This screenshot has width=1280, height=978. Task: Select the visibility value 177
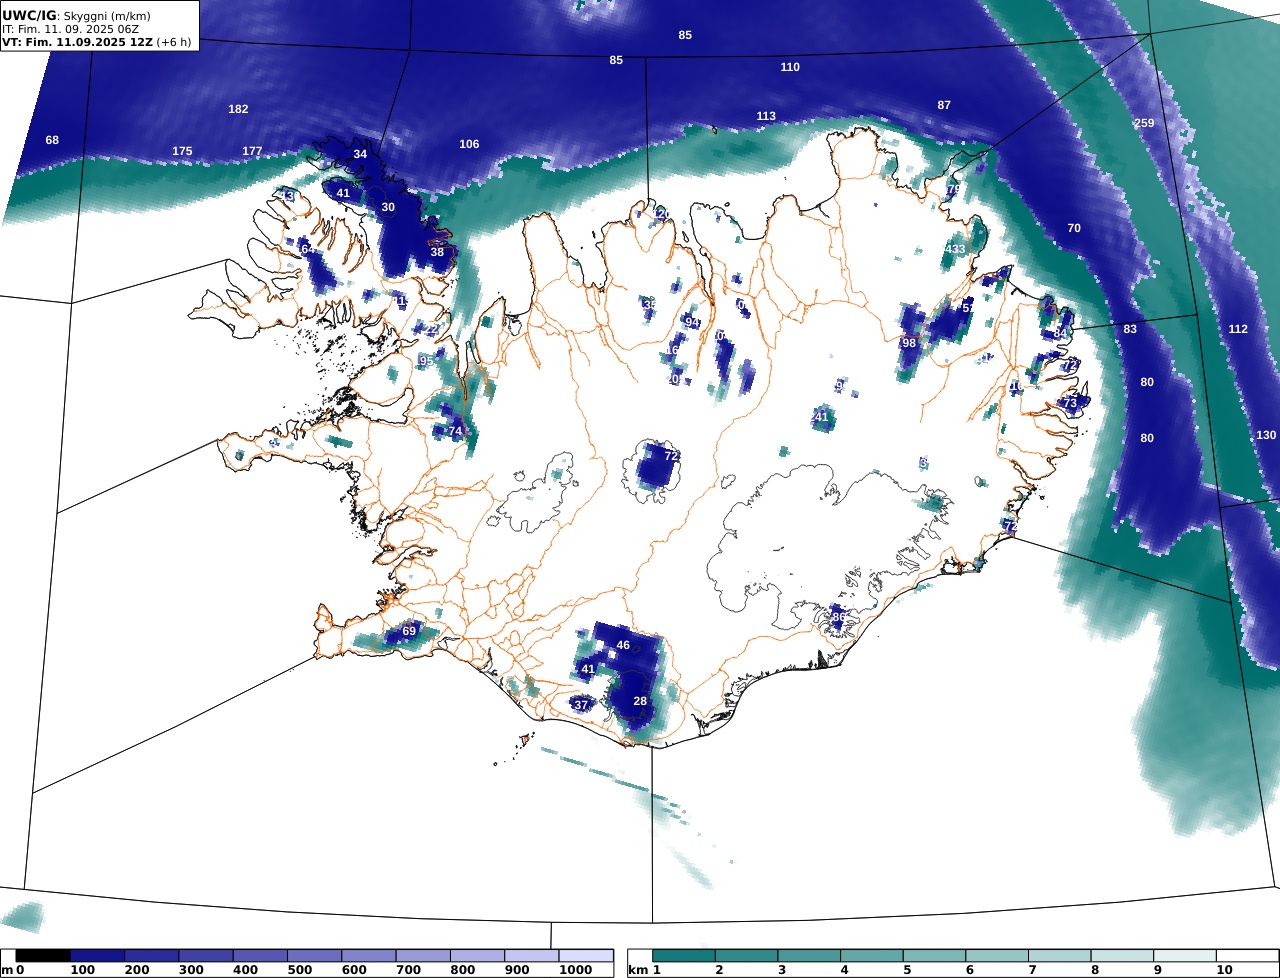click(x=252, y=151)
